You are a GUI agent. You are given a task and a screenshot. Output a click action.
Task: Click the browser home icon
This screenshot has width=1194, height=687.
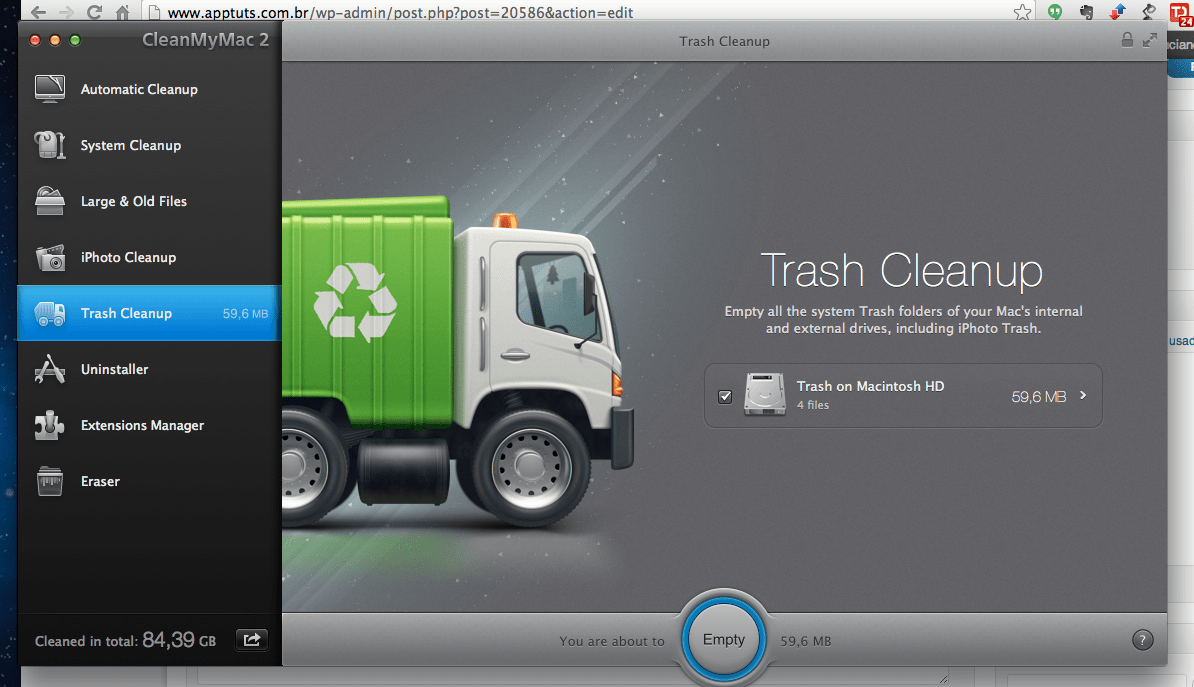coord(122,12)
